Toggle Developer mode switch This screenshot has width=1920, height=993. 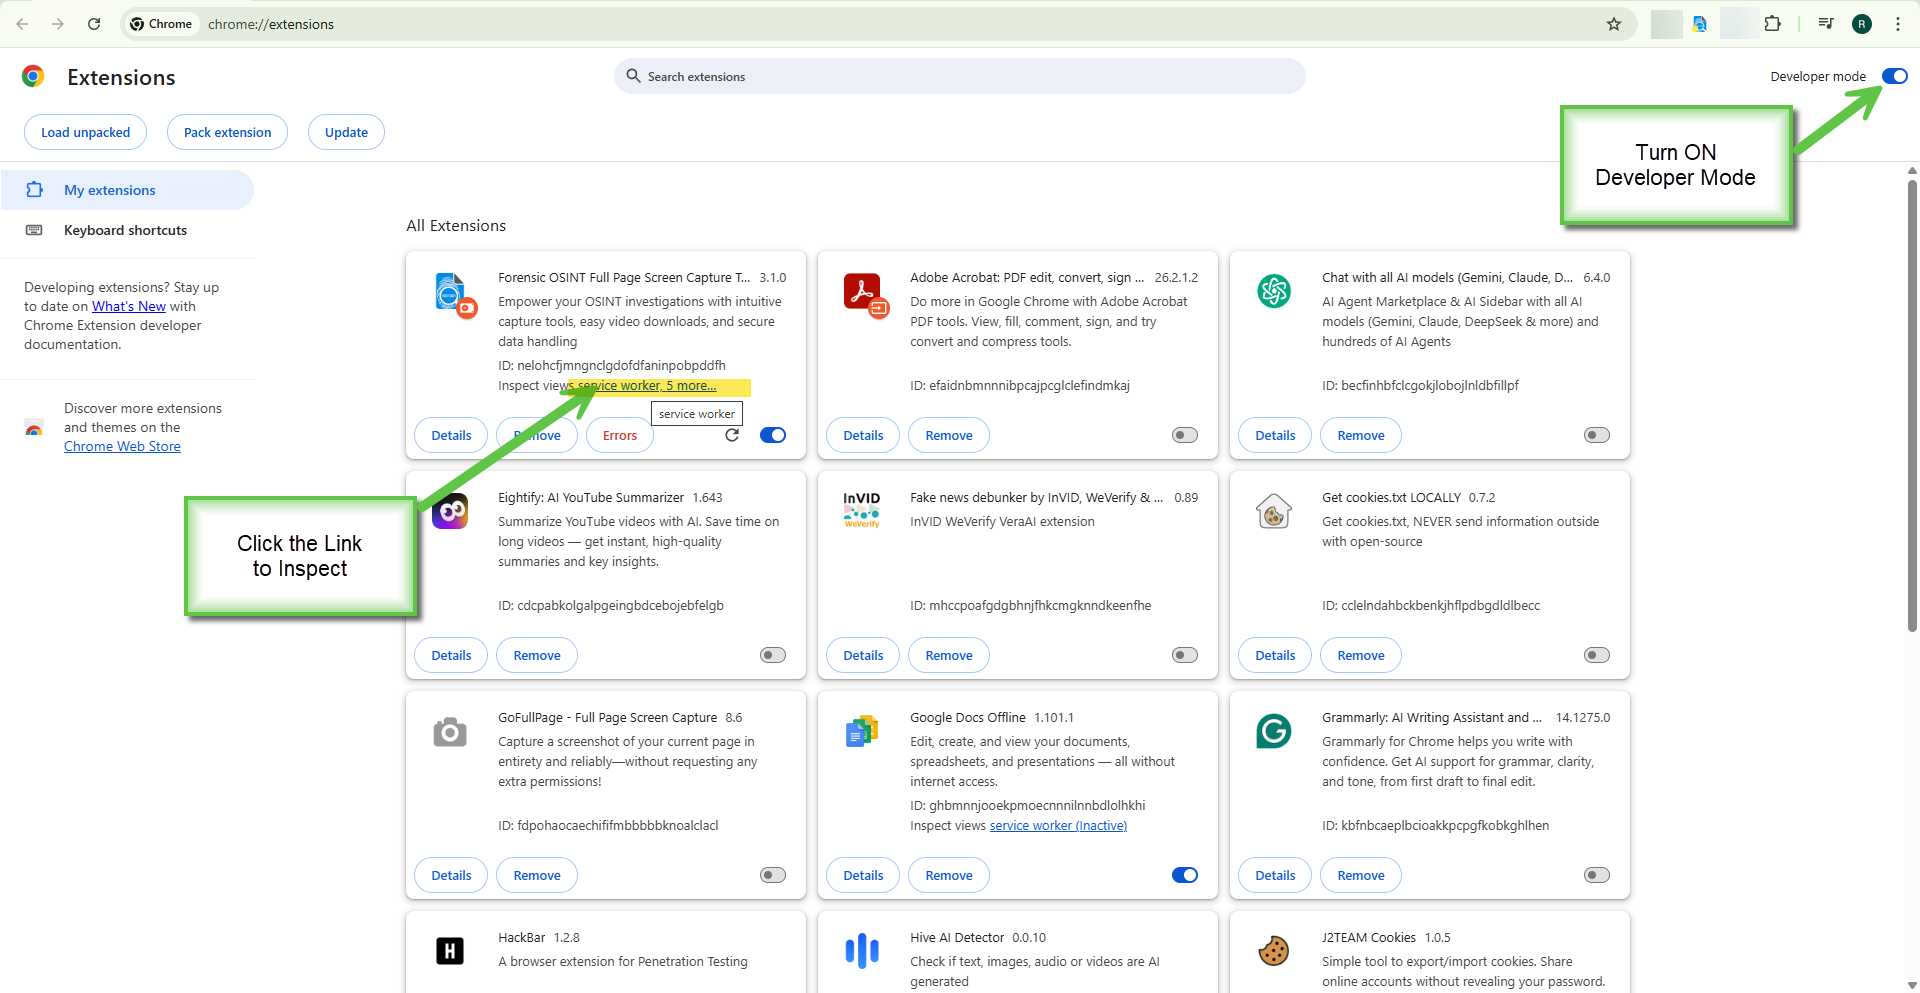(1895, 76)
